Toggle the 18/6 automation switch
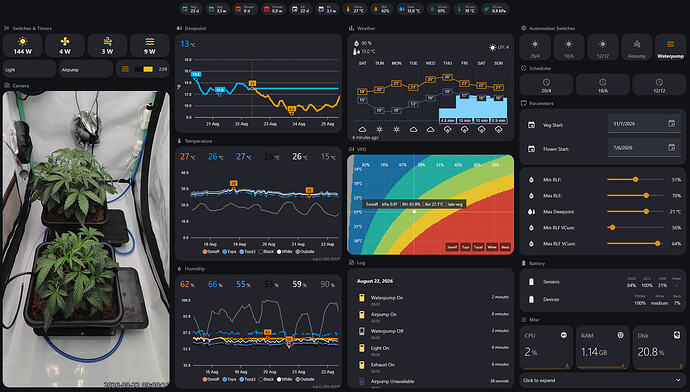The width and height of the screenshot is (690, 392). (569, 48)
